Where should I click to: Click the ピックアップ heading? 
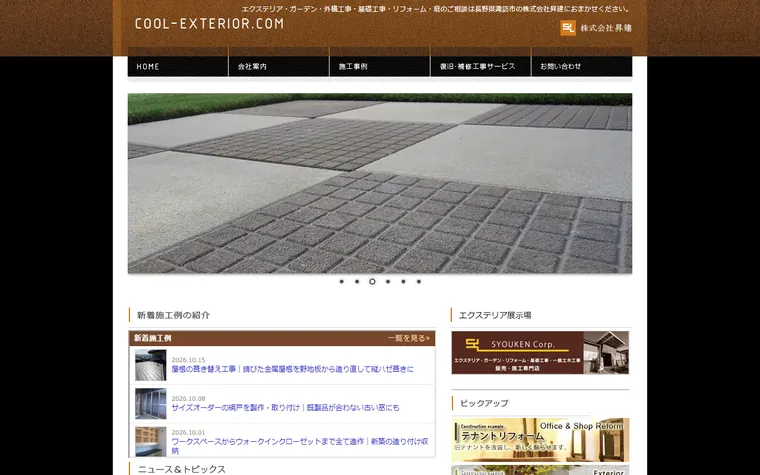tap(484, 403)
